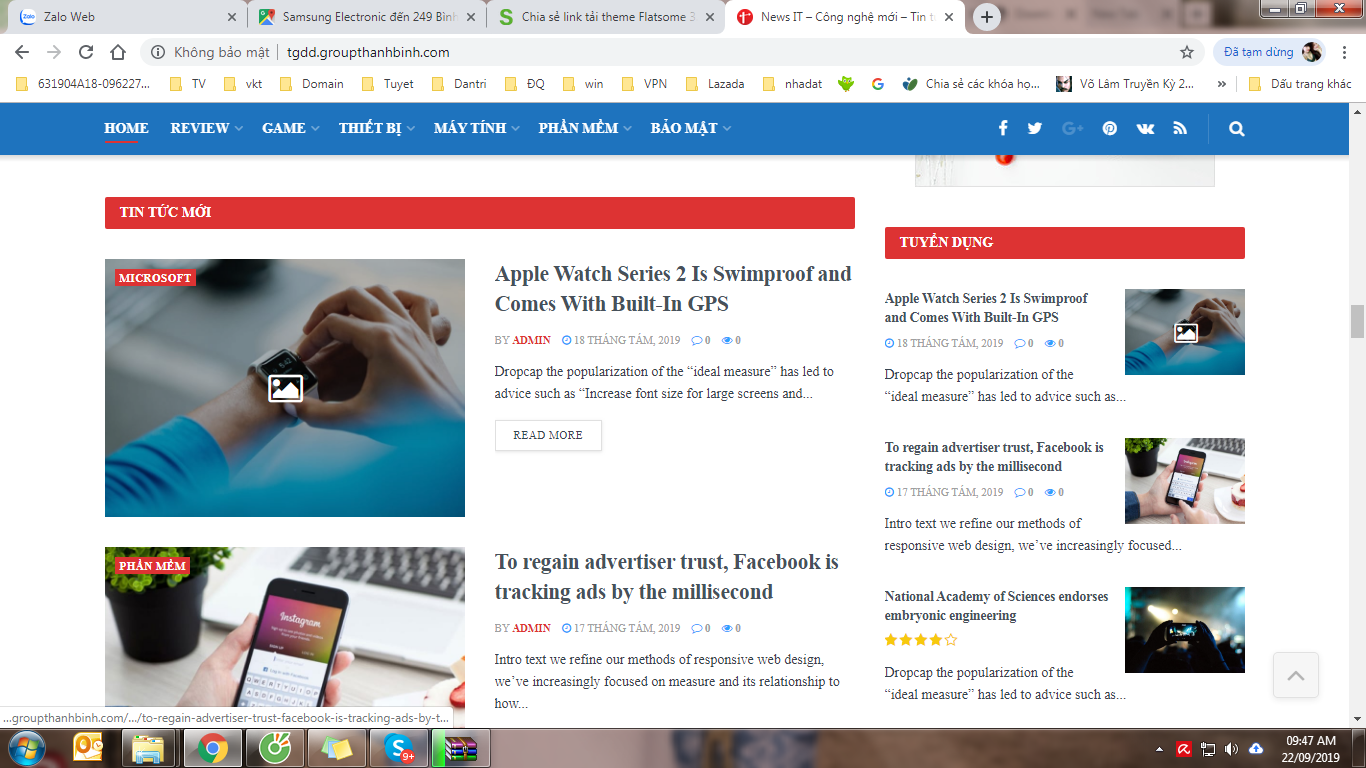Open Windows Start menu orb

point(25,748)
